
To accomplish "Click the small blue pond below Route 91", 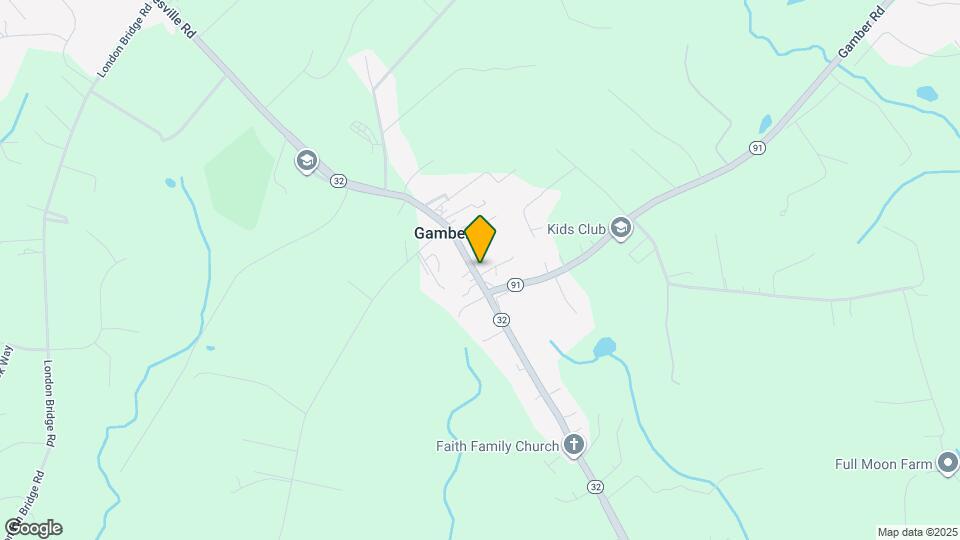I will [x=604, y=347].
